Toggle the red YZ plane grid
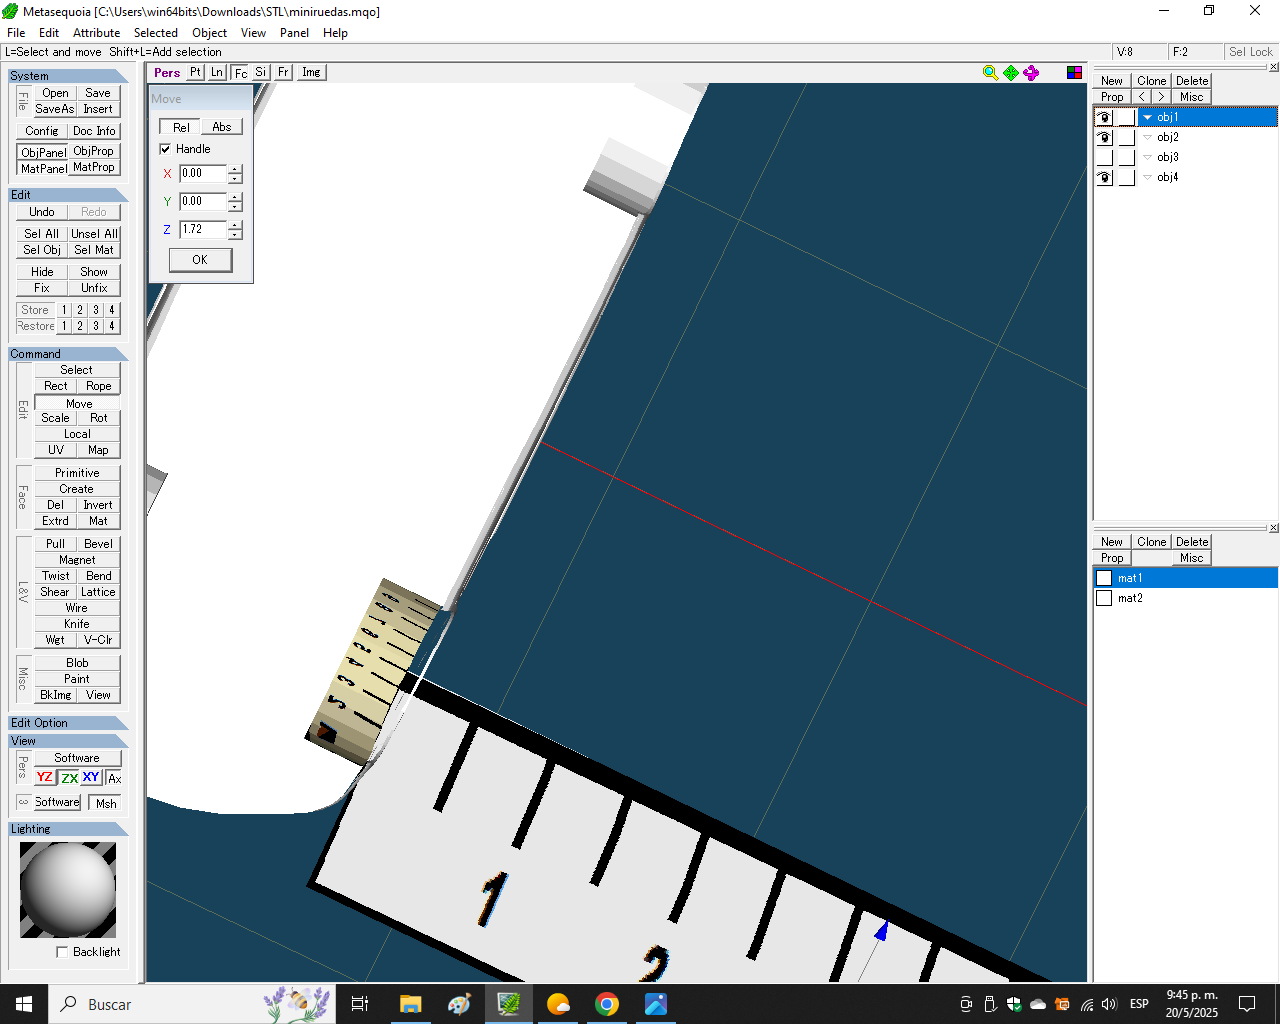 coord(45,778)
